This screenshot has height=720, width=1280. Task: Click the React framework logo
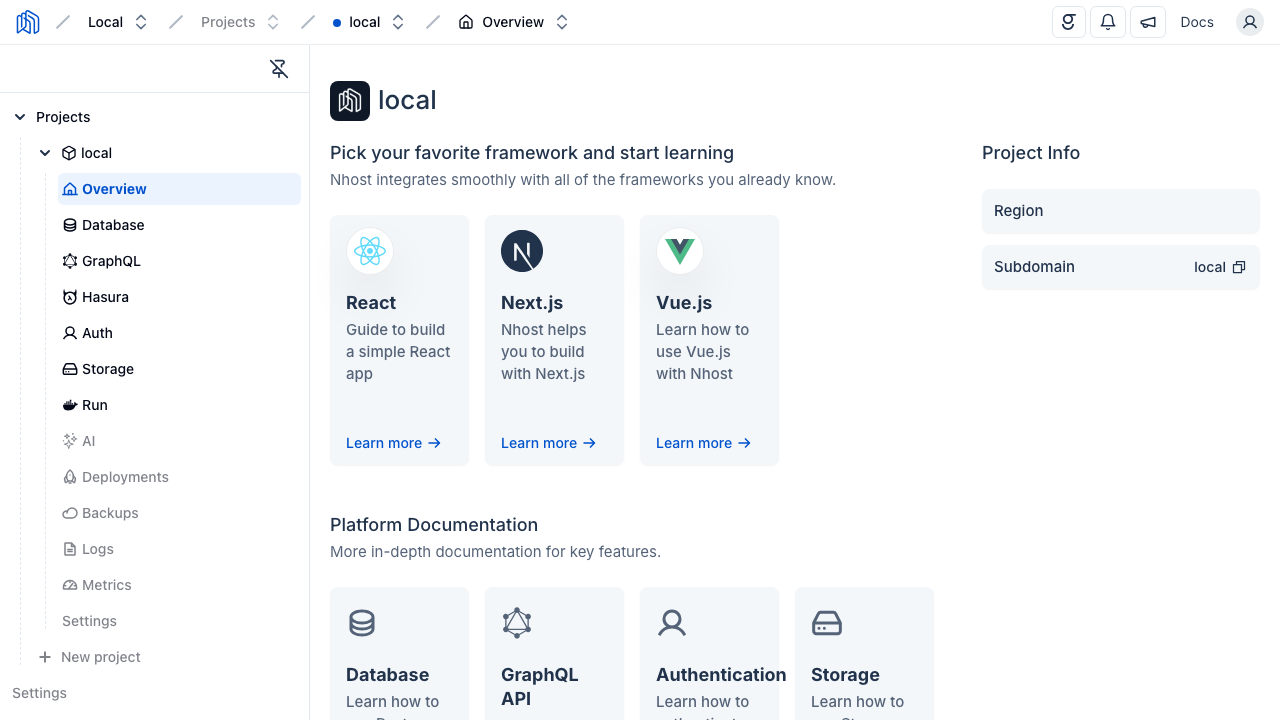point(370,251)
